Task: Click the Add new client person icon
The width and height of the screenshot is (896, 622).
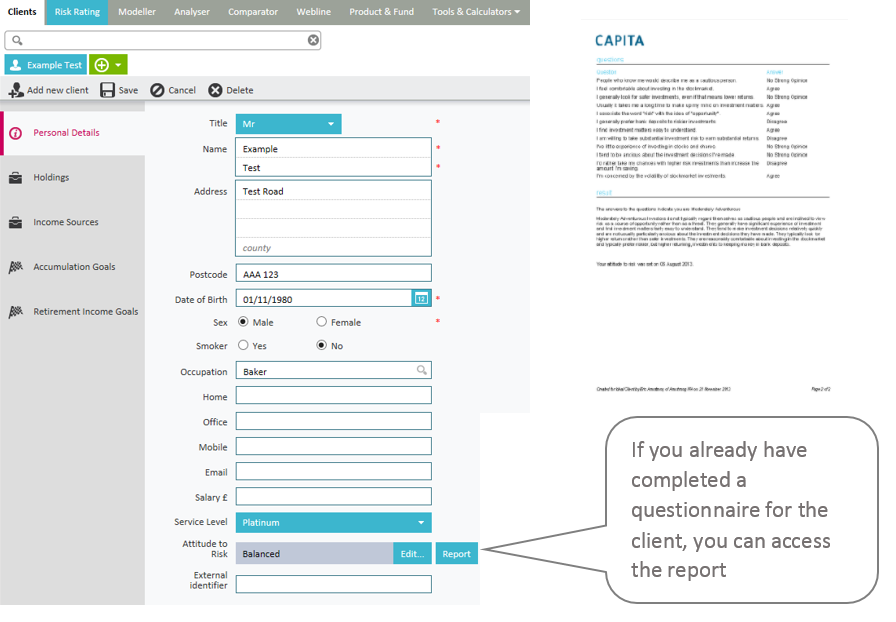Action: point(16,90)
